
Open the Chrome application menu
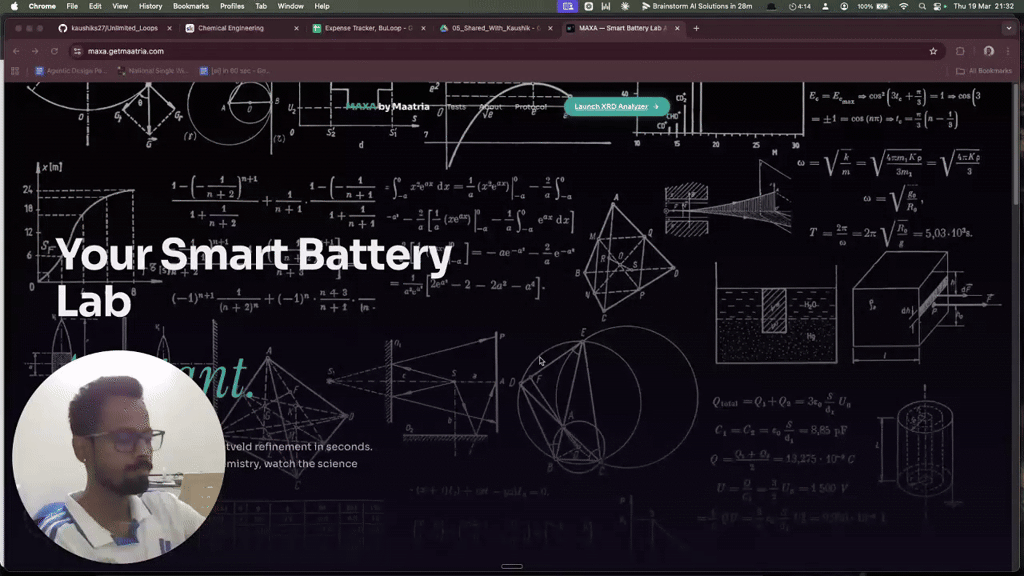click(42, 6)
